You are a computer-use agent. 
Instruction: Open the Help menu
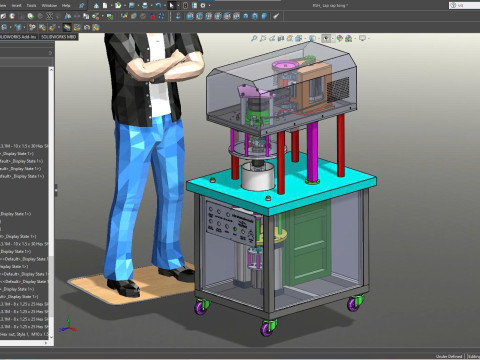(66, 6)
